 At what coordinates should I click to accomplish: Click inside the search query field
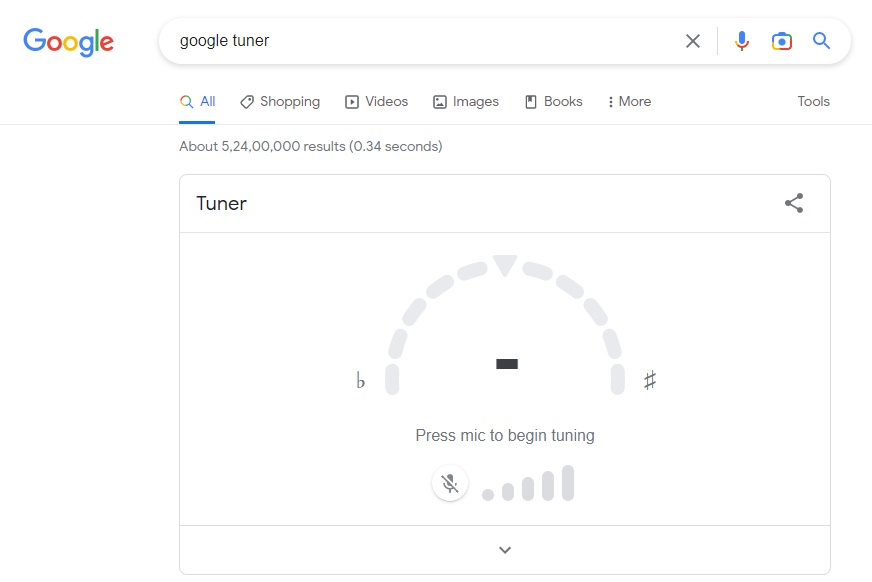400,41
